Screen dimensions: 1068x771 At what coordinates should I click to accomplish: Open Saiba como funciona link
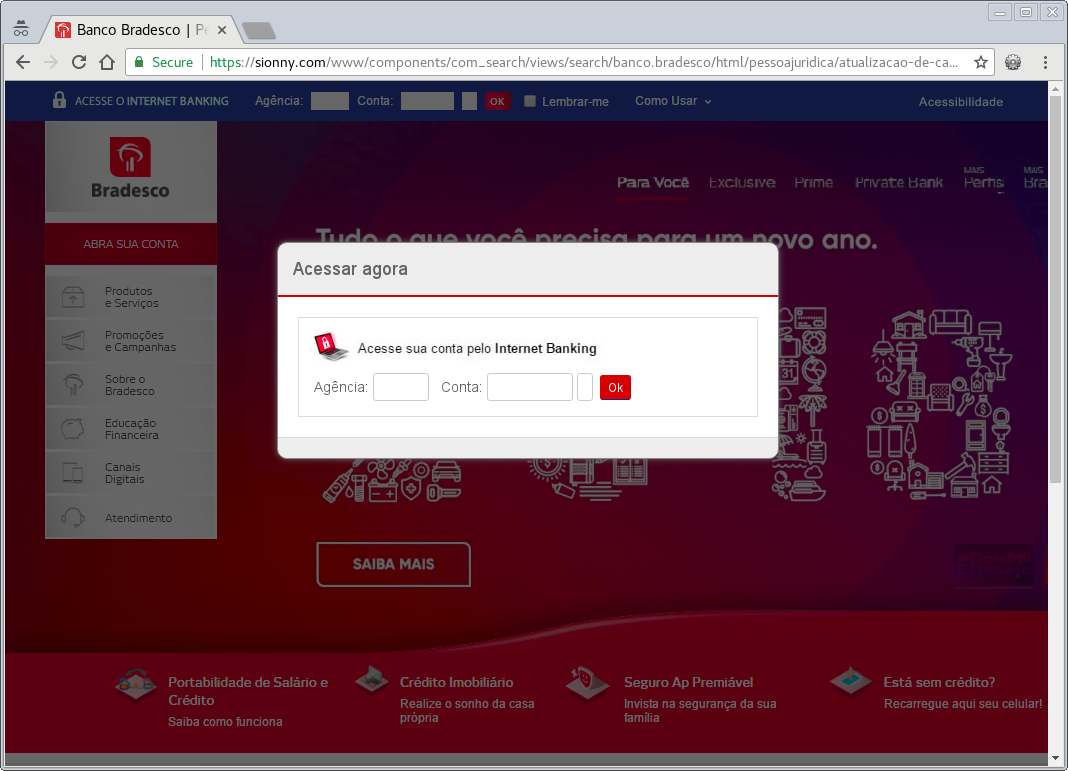[x=225, y=721]
